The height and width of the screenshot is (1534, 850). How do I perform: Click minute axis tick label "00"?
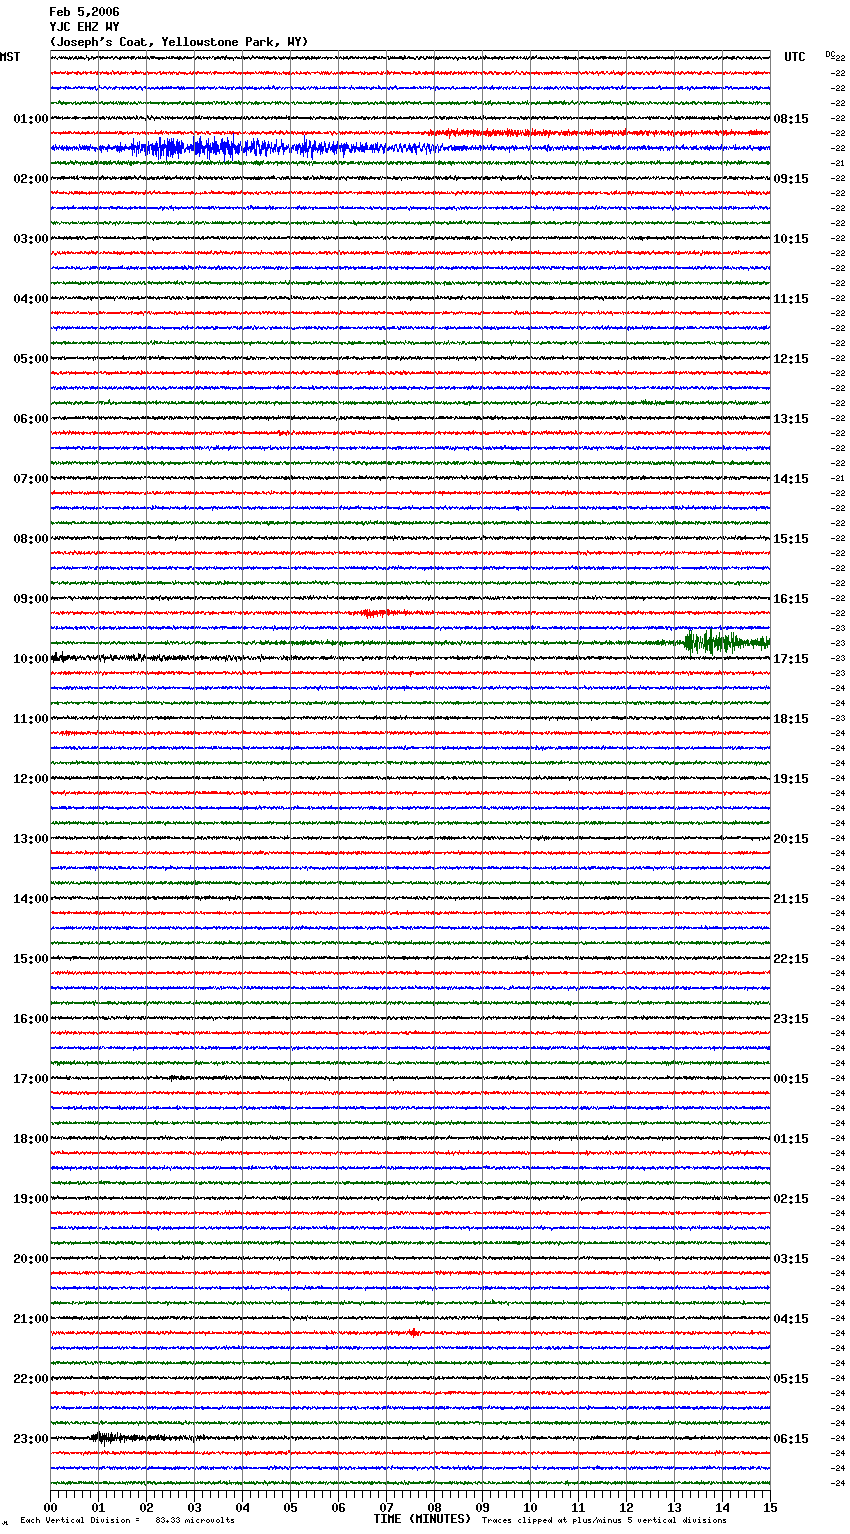pyautogui.click(x=50, y=1507)
